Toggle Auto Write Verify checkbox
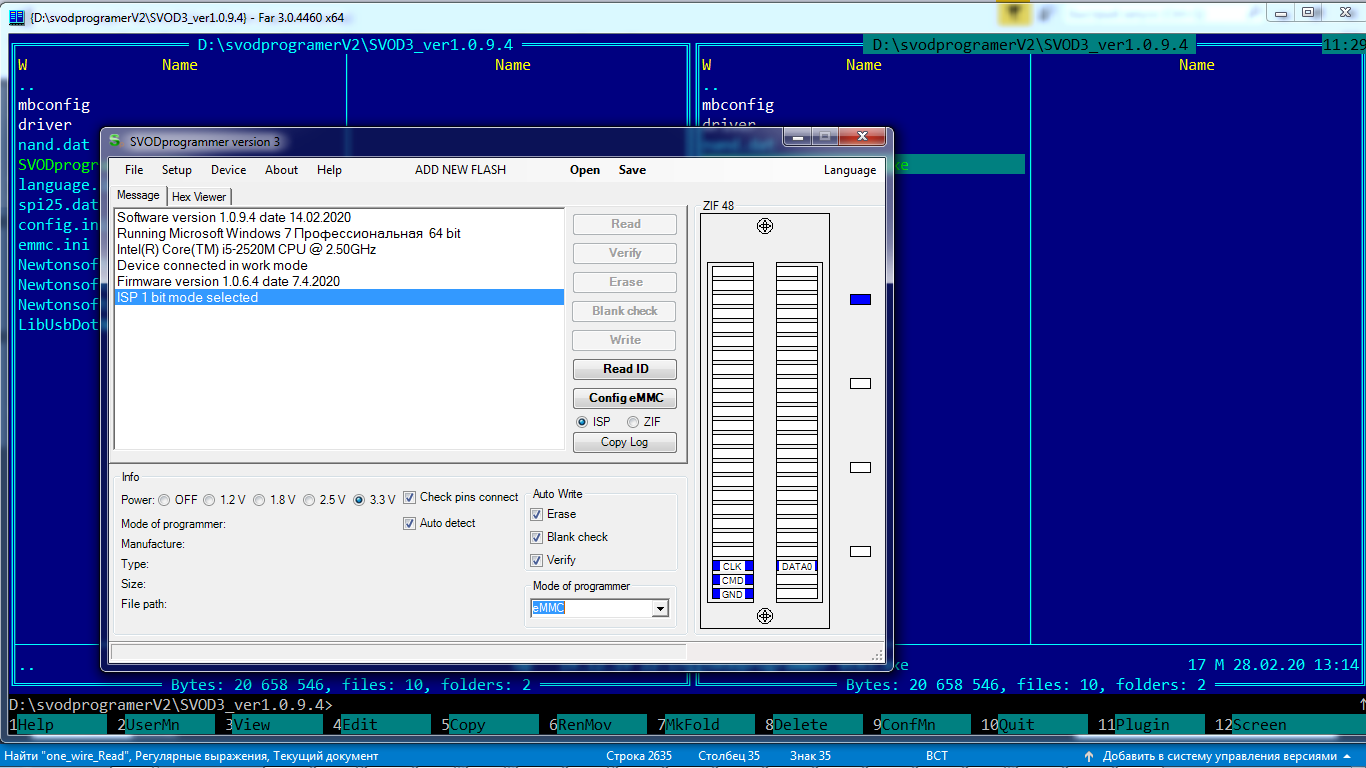Screen dimensions: 1366x768 pyautogui.click(x=537, y=560)
